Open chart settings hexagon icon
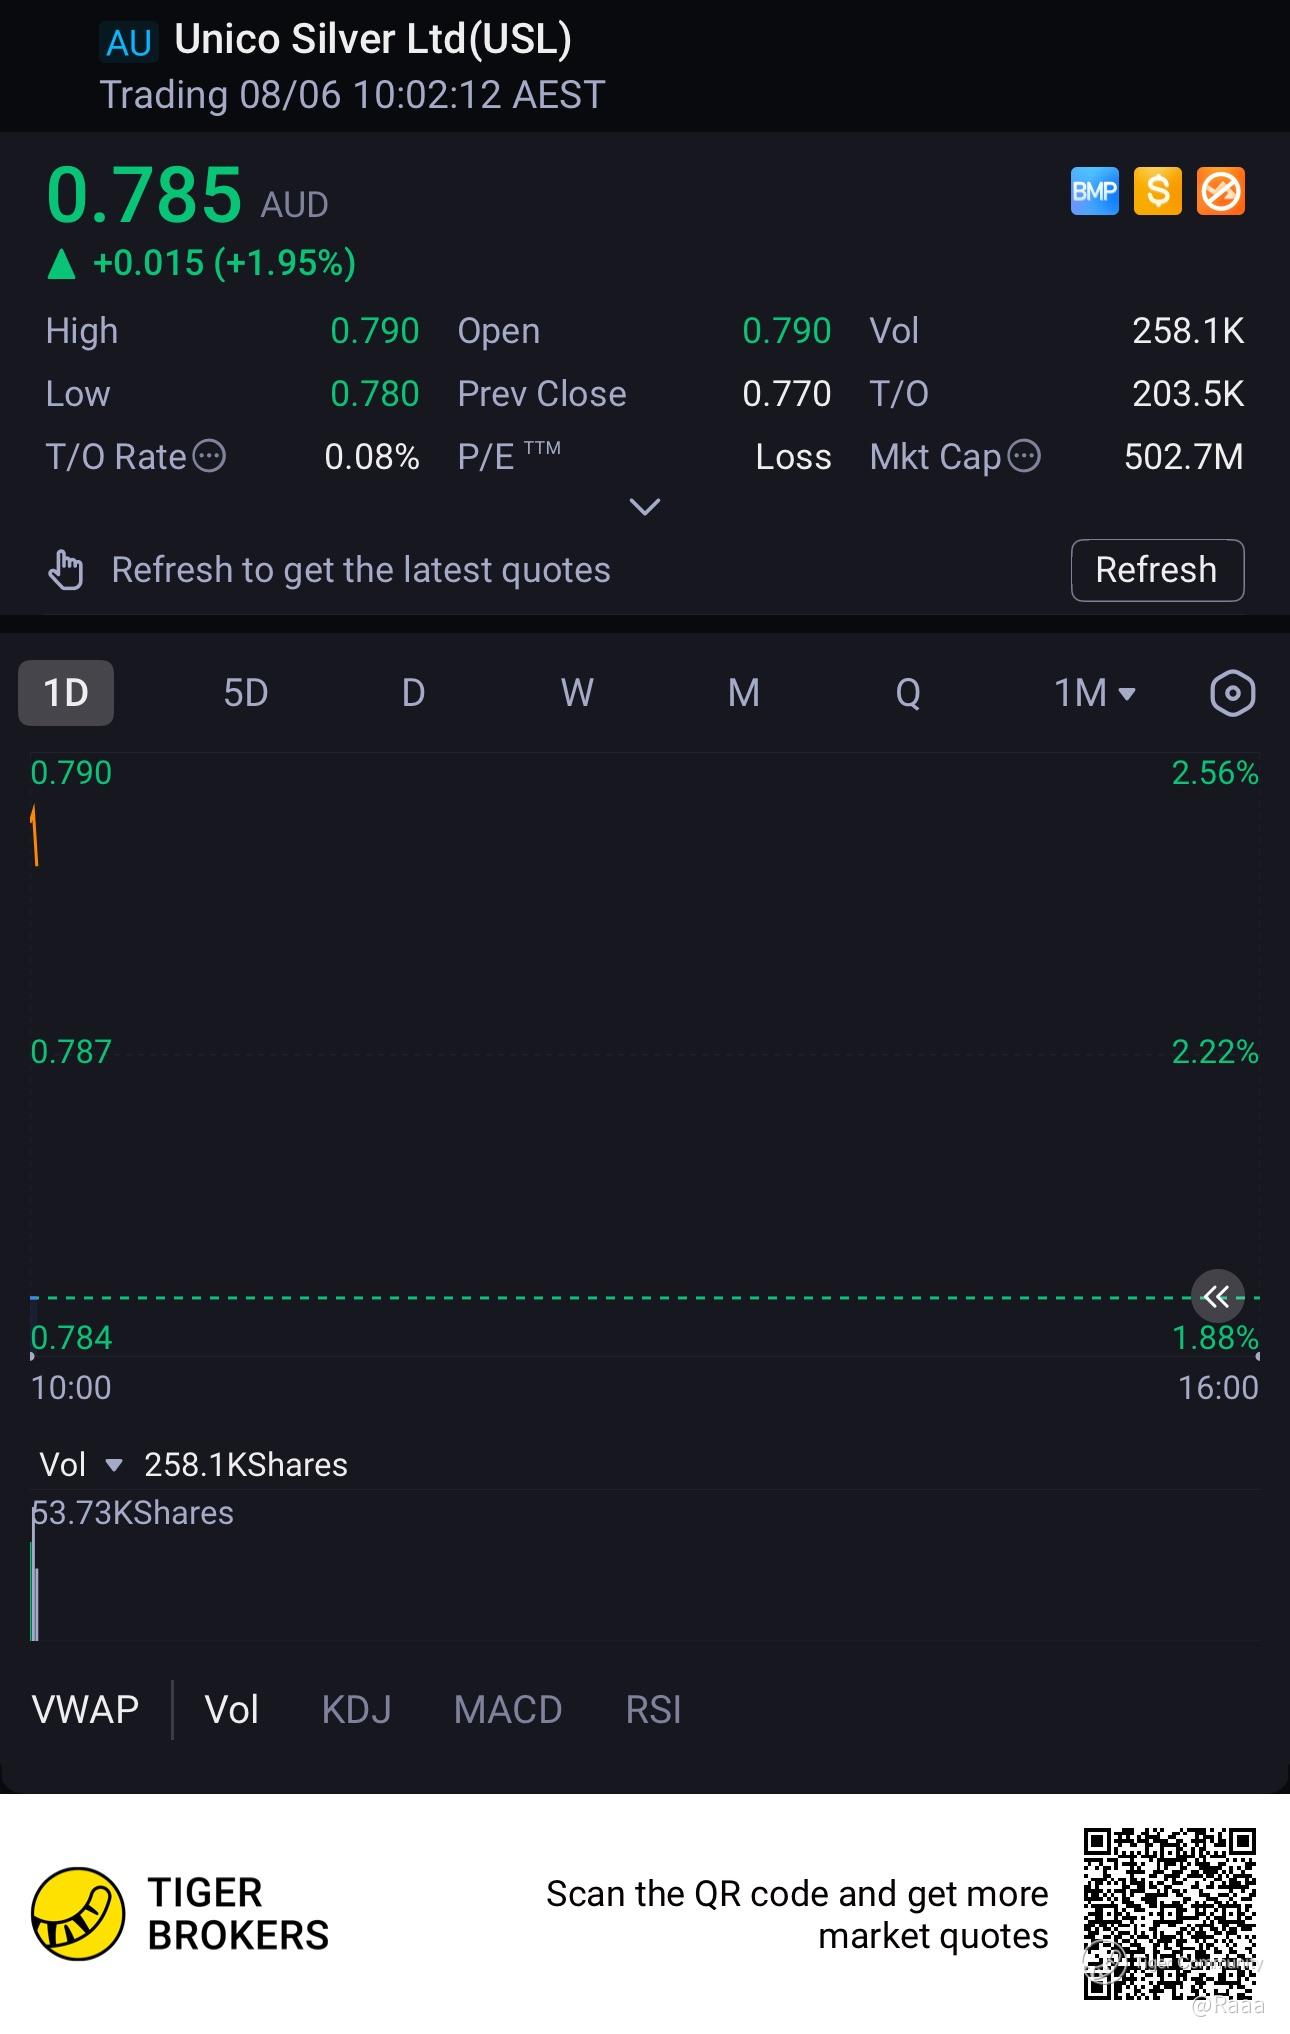The image size is (1290, 2034). (x=1232, y=693)
